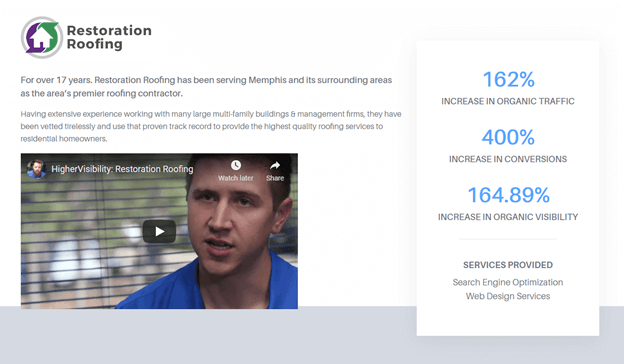The image size is (624, 364).
Task: Click the Increase in Conversions label
Action: coord(508,159)
